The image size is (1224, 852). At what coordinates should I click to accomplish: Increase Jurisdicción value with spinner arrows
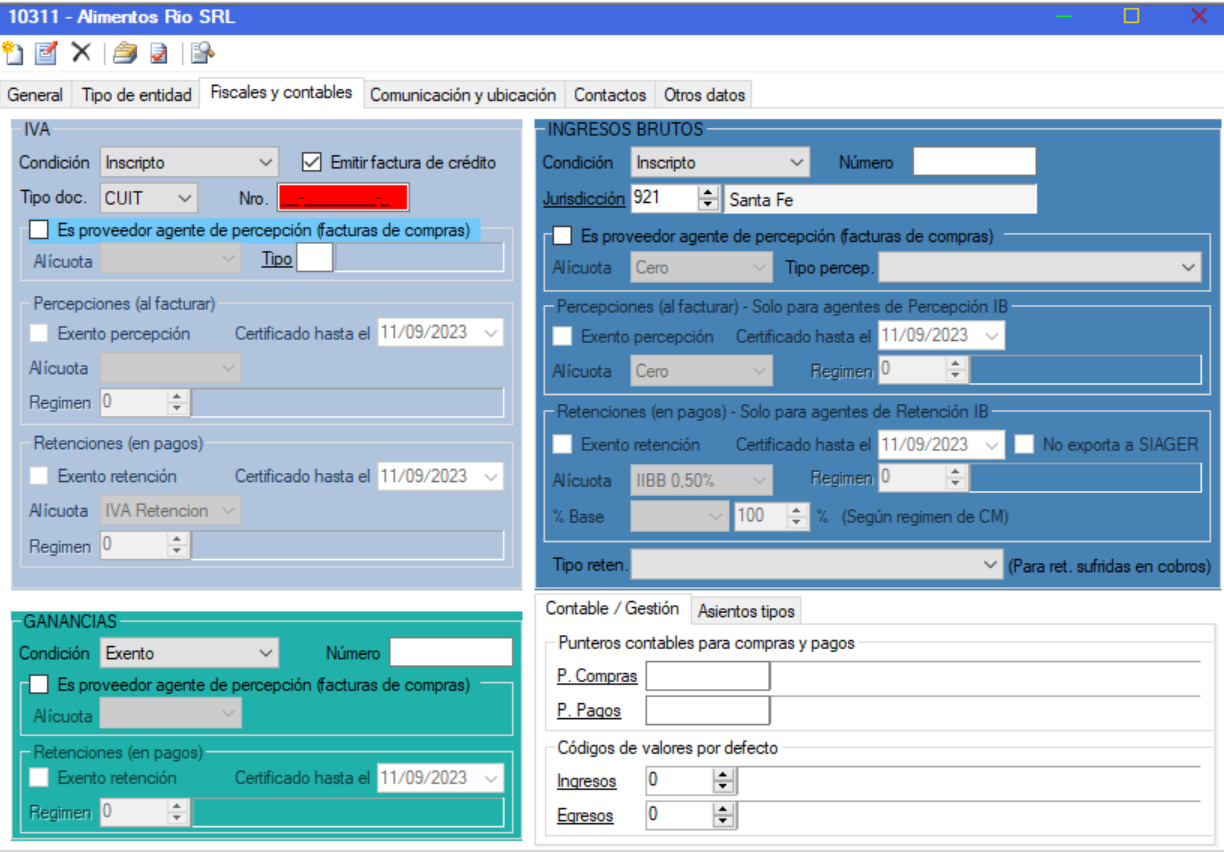(708, 193)
